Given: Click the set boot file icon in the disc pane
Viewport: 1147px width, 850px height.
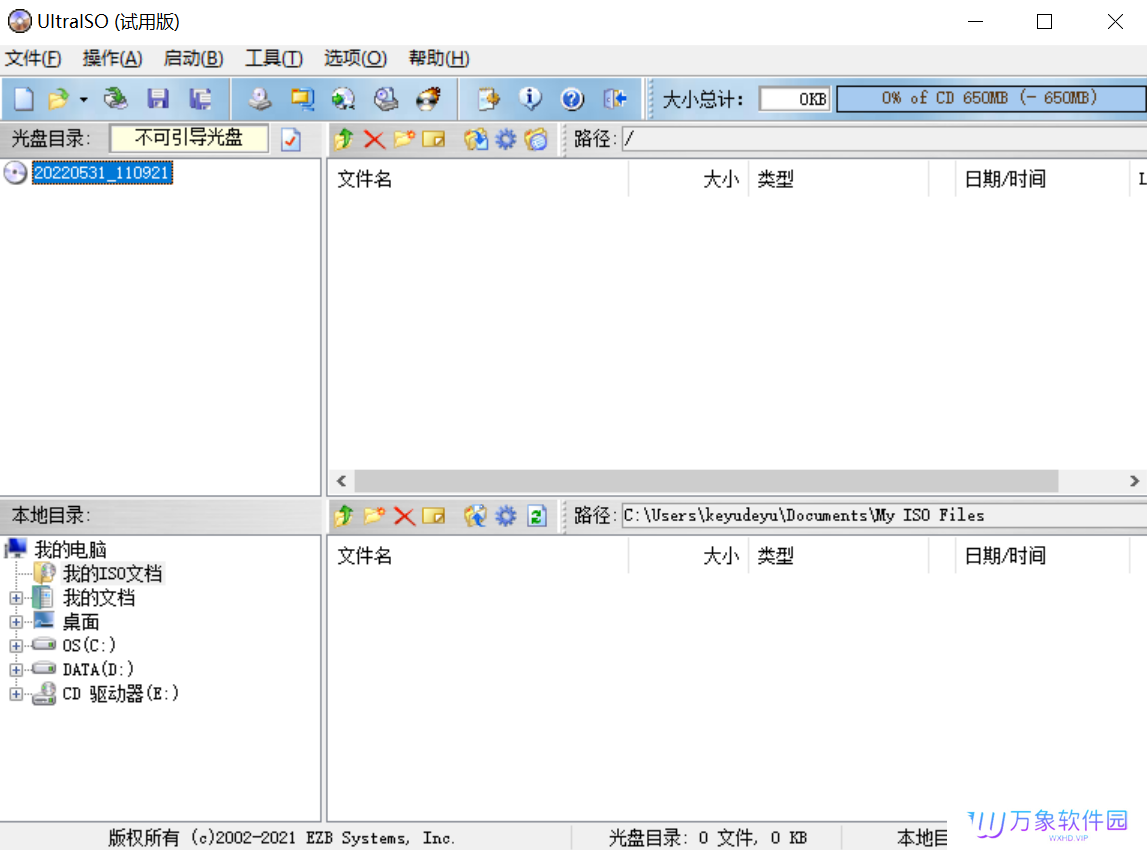Looking at the screenshot, I should pyautogui.click(x=536, y=139).
